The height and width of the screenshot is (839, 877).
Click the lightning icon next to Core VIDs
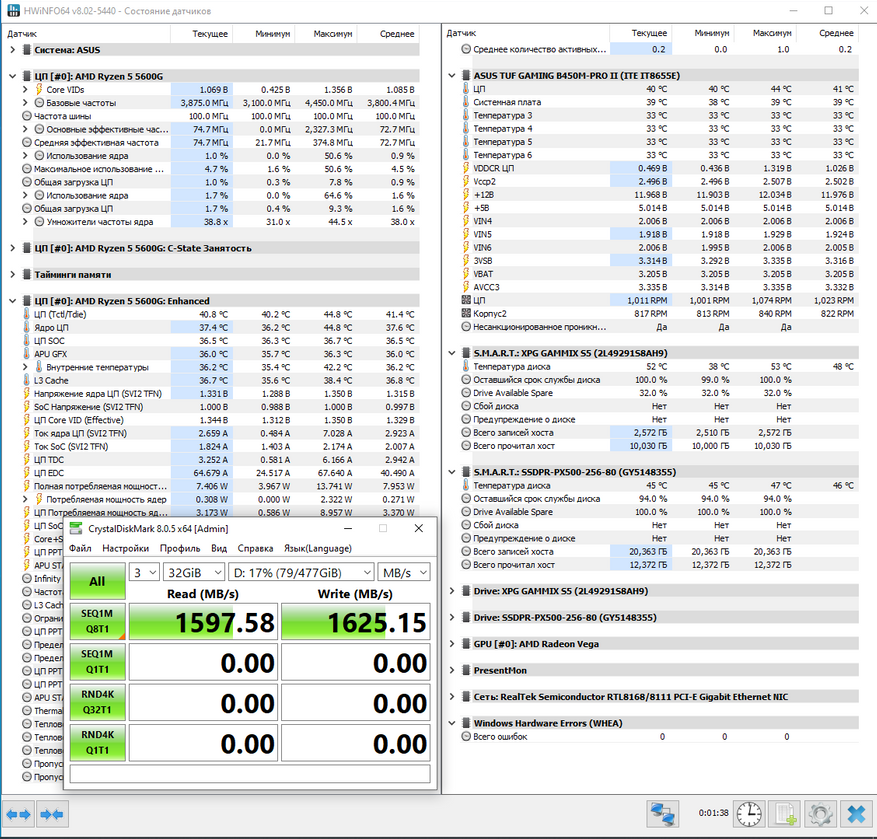coord(39,89)
